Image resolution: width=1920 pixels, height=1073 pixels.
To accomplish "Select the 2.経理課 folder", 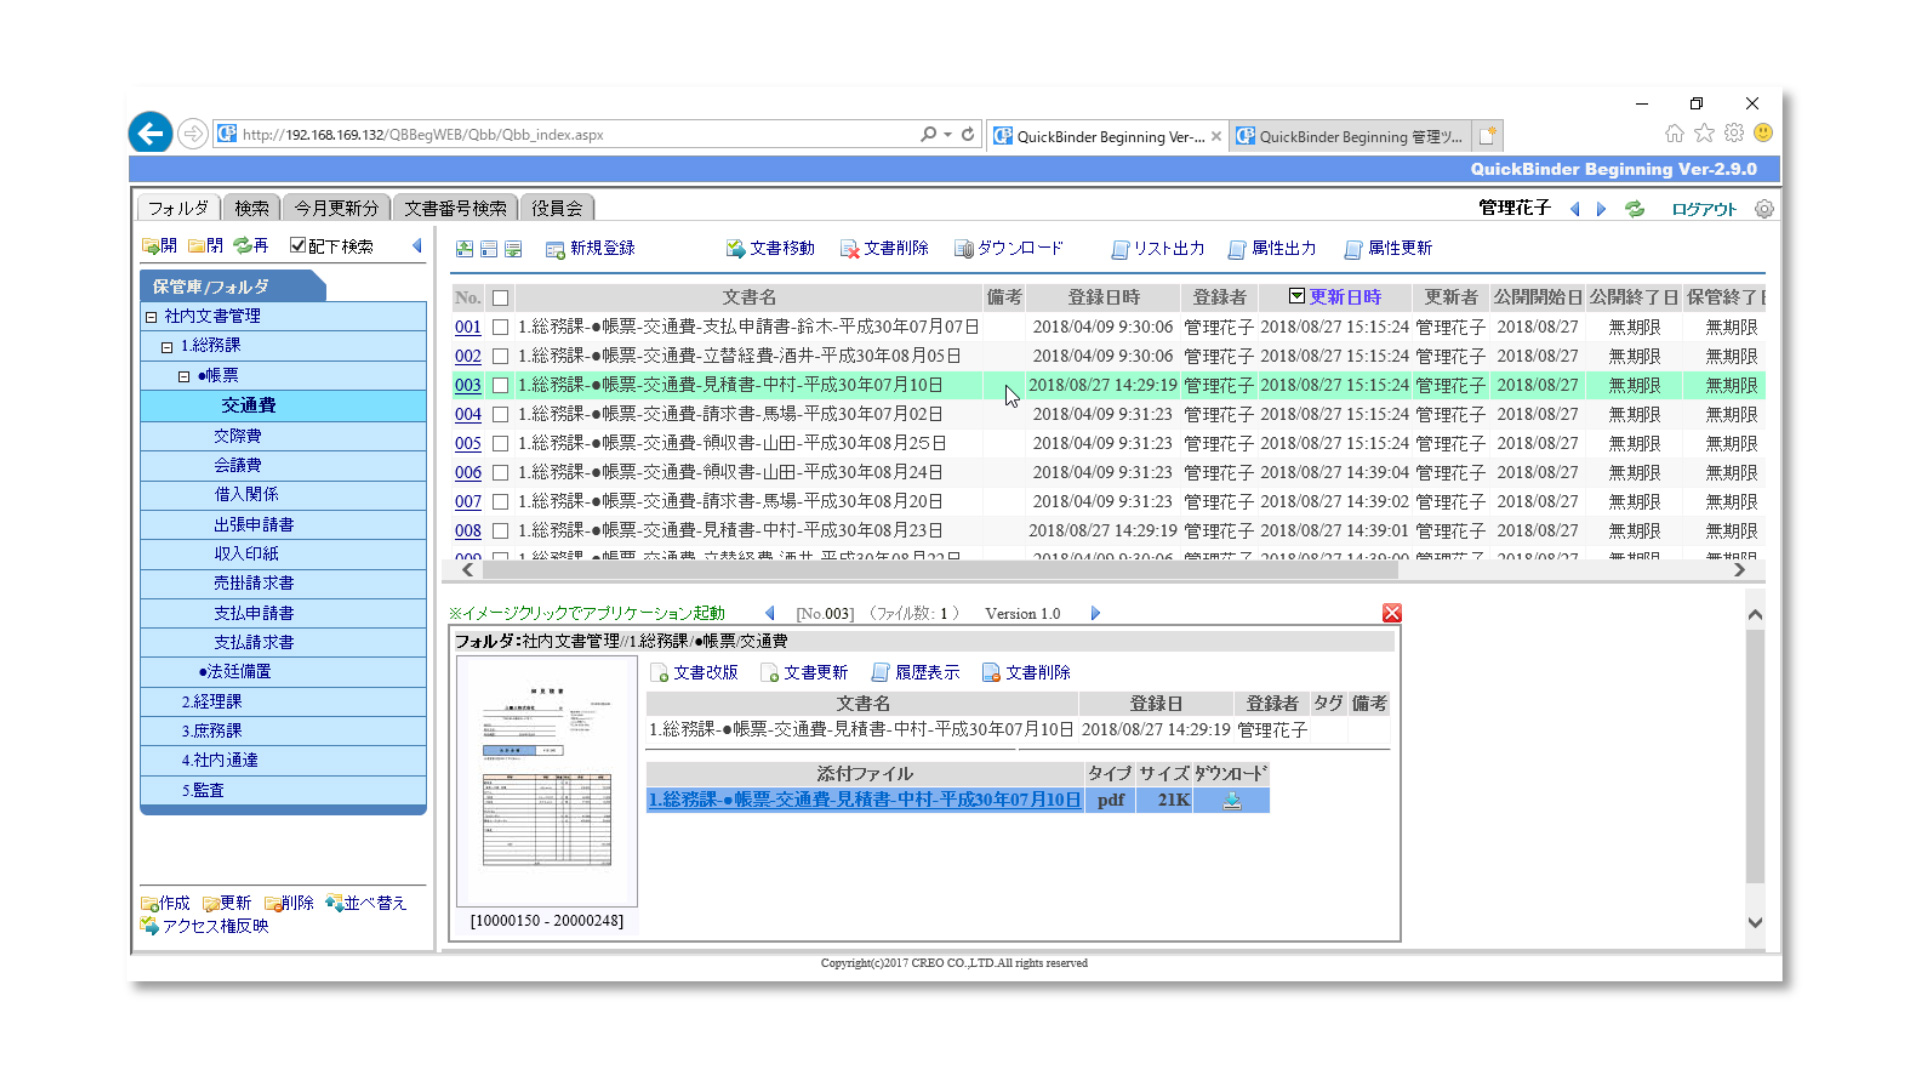I will 211,702.
